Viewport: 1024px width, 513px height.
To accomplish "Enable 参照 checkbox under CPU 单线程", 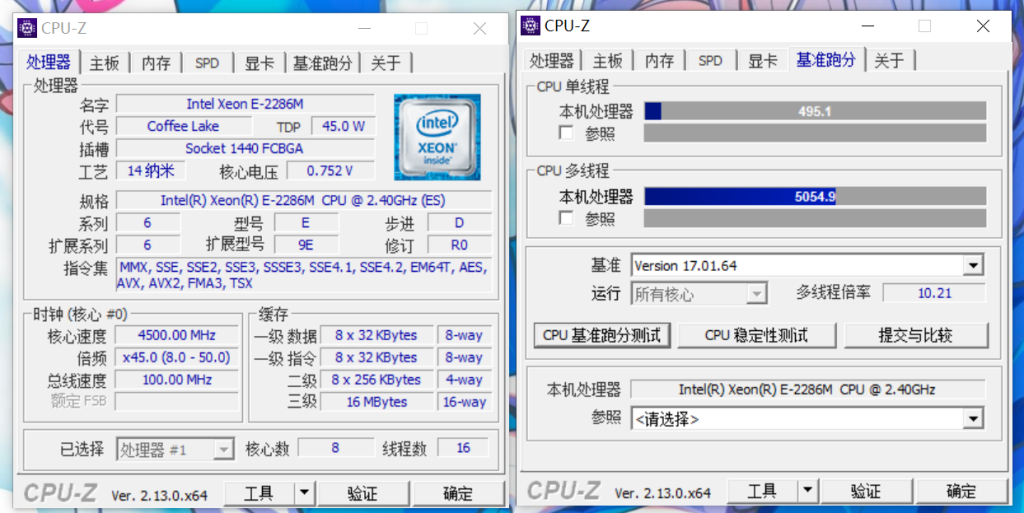I will click(x=566, y=133).
